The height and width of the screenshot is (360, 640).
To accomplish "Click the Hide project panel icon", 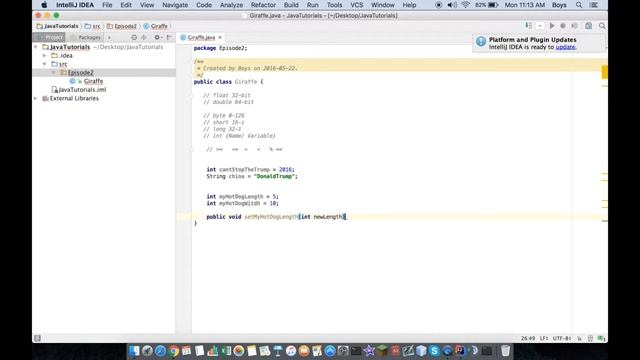I will point(169,37).
